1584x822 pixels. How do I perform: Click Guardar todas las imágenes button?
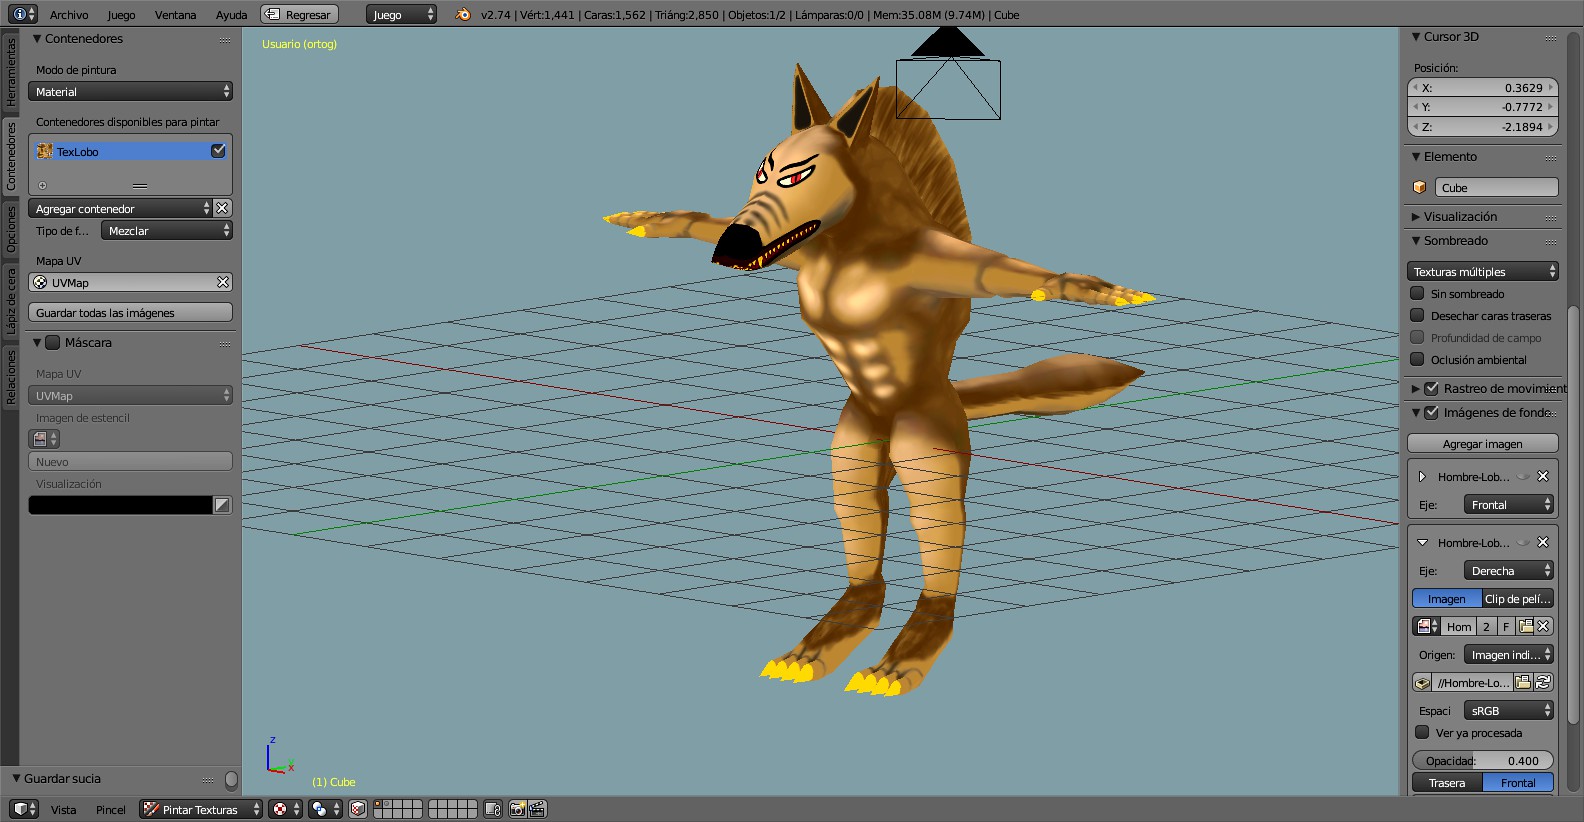click(x=130, y=312)
